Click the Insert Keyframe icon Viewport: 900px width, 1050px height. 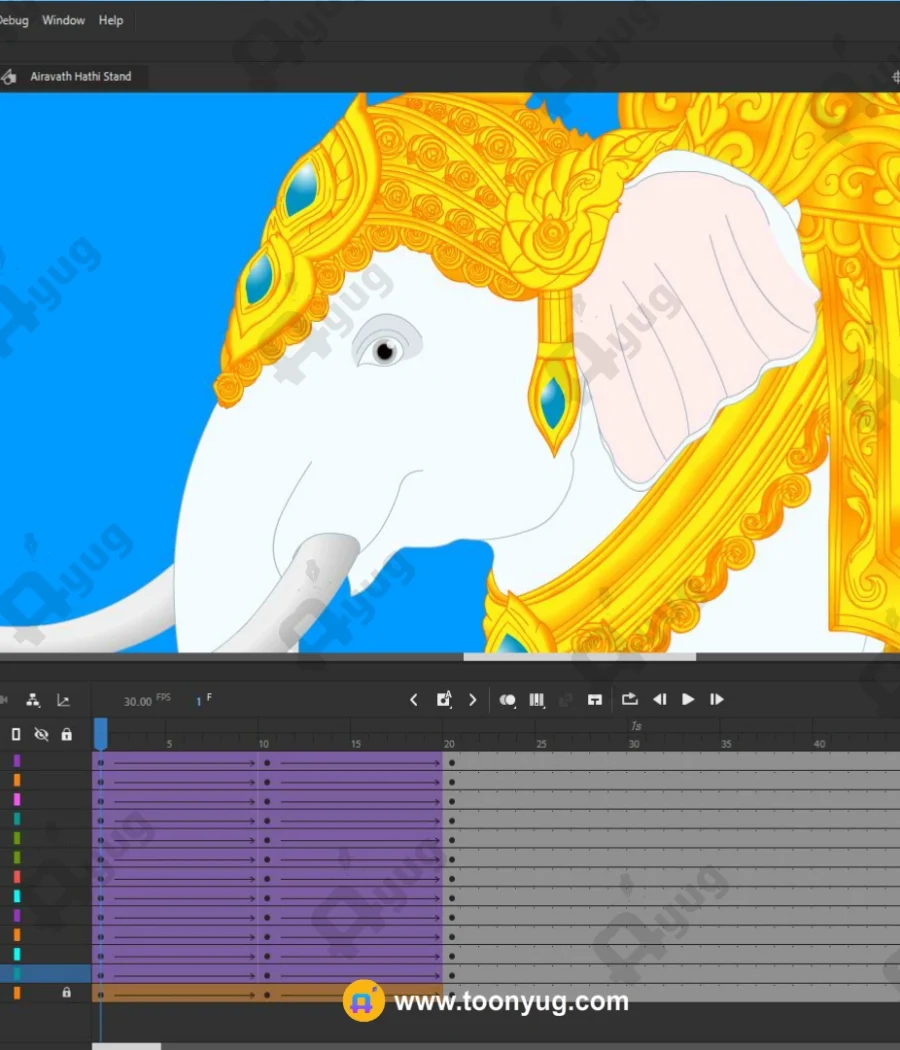point(444,700)
